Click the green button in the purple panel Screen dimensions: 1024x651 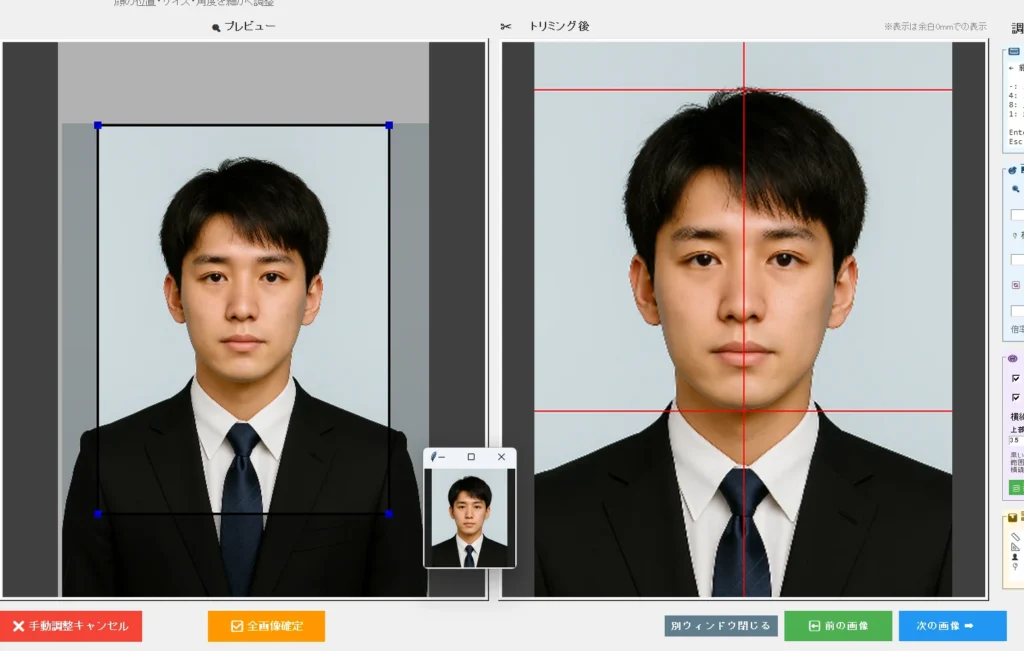tap(1016, 488)
